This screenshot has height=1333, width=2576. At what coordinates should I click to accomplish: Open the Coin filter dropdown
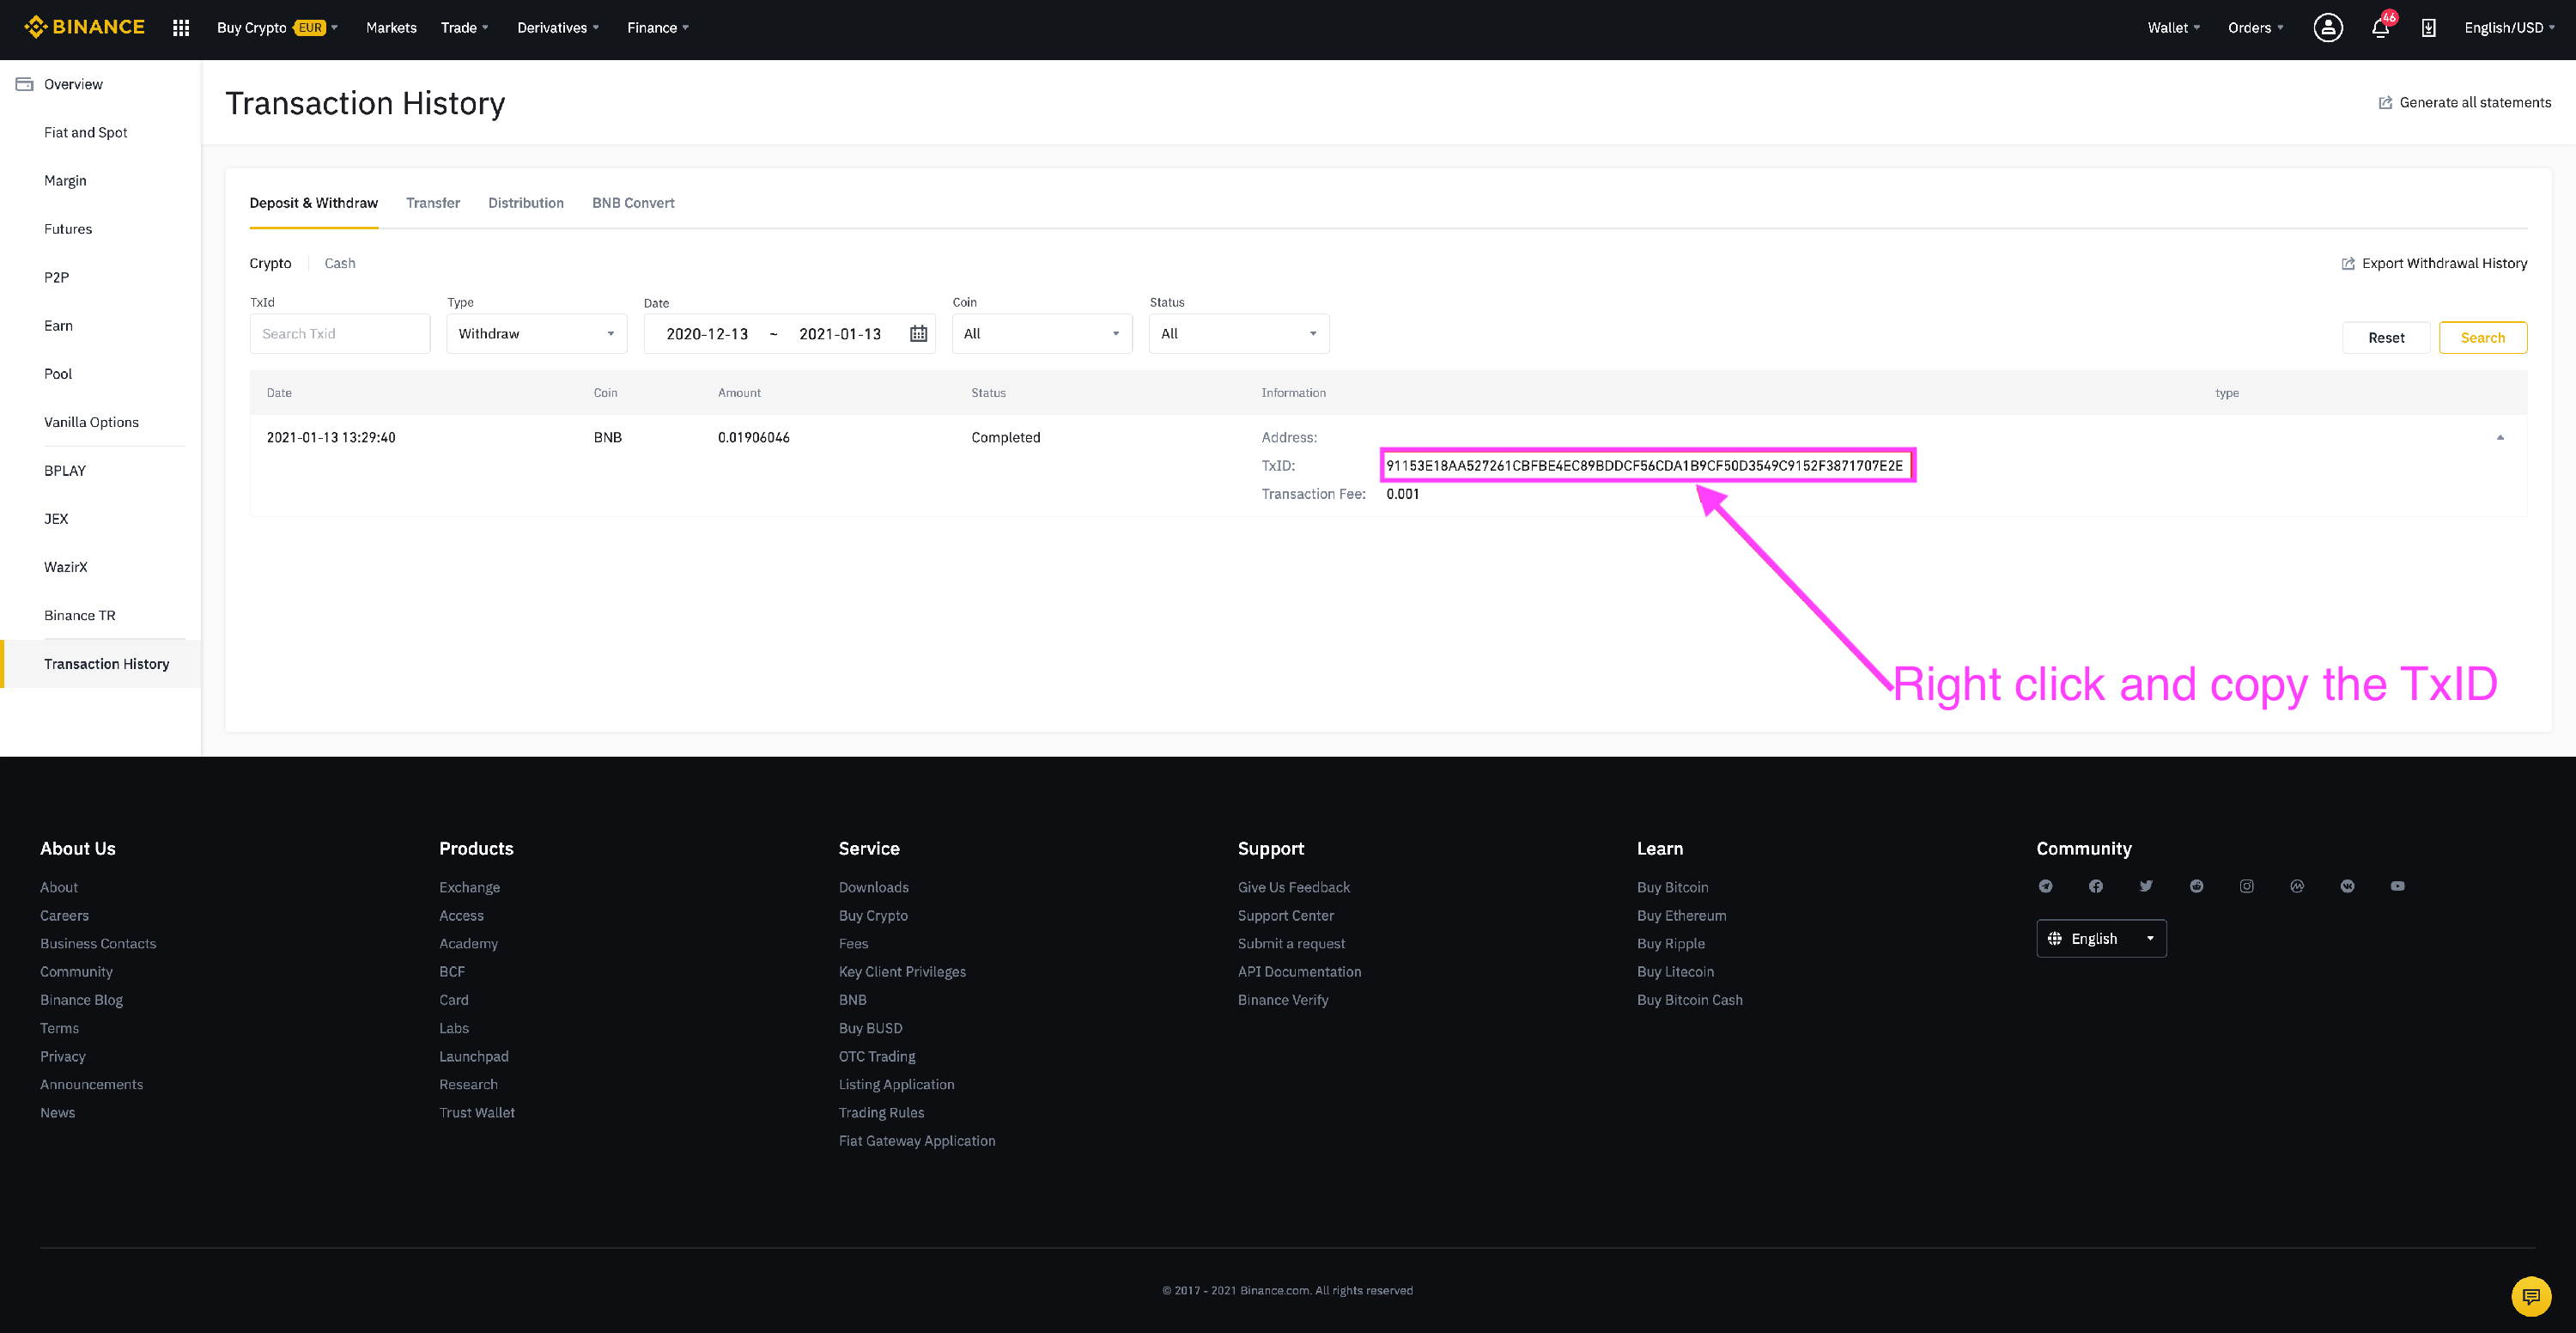pos(1041,334)
